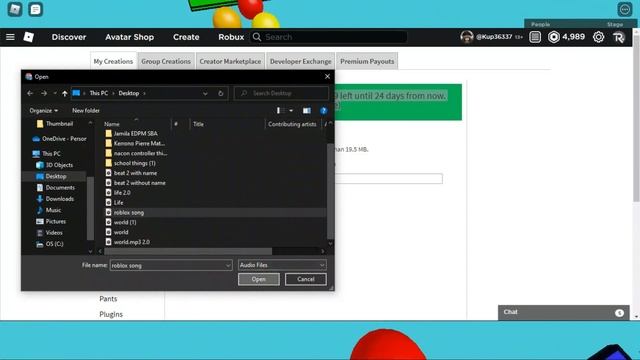The height and width of the screenshot is (360, 640).
Task: Select OS (C:) drive in navigation pane
Action: (x=54, y=244)
